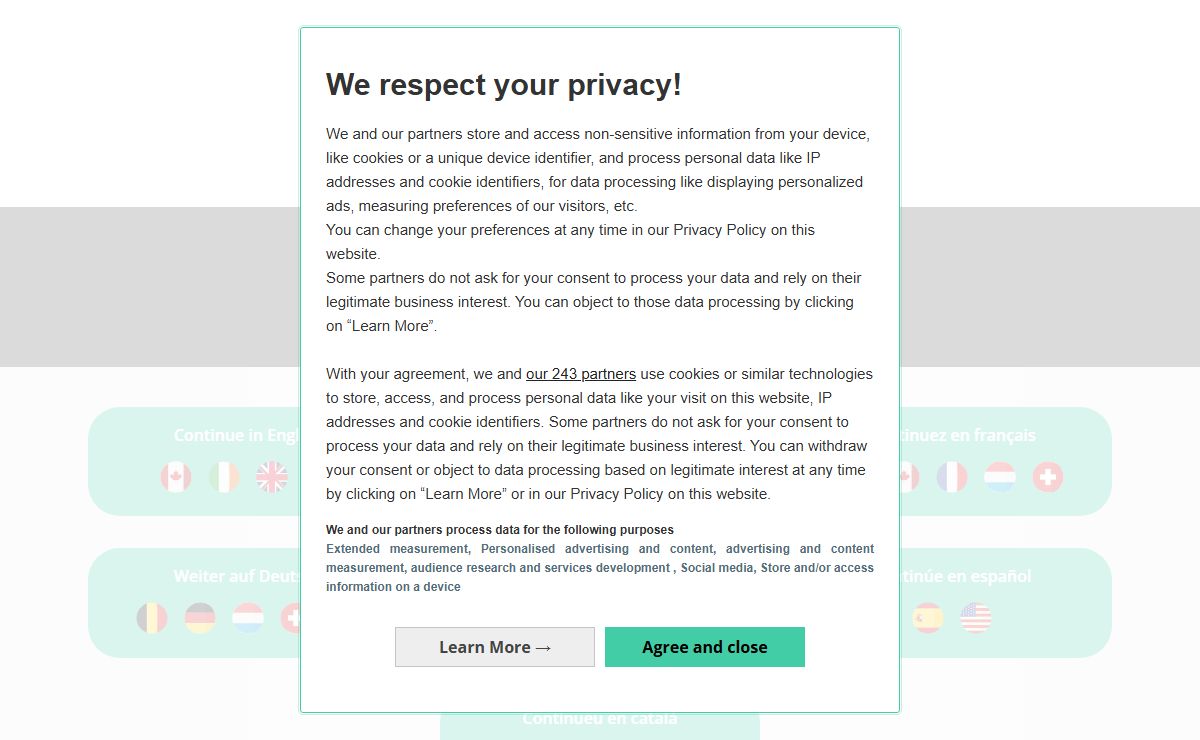The height and width of the screenshot is (740, 1200).
Task: Select the France flag icon
Action: (x=952, y=477)
